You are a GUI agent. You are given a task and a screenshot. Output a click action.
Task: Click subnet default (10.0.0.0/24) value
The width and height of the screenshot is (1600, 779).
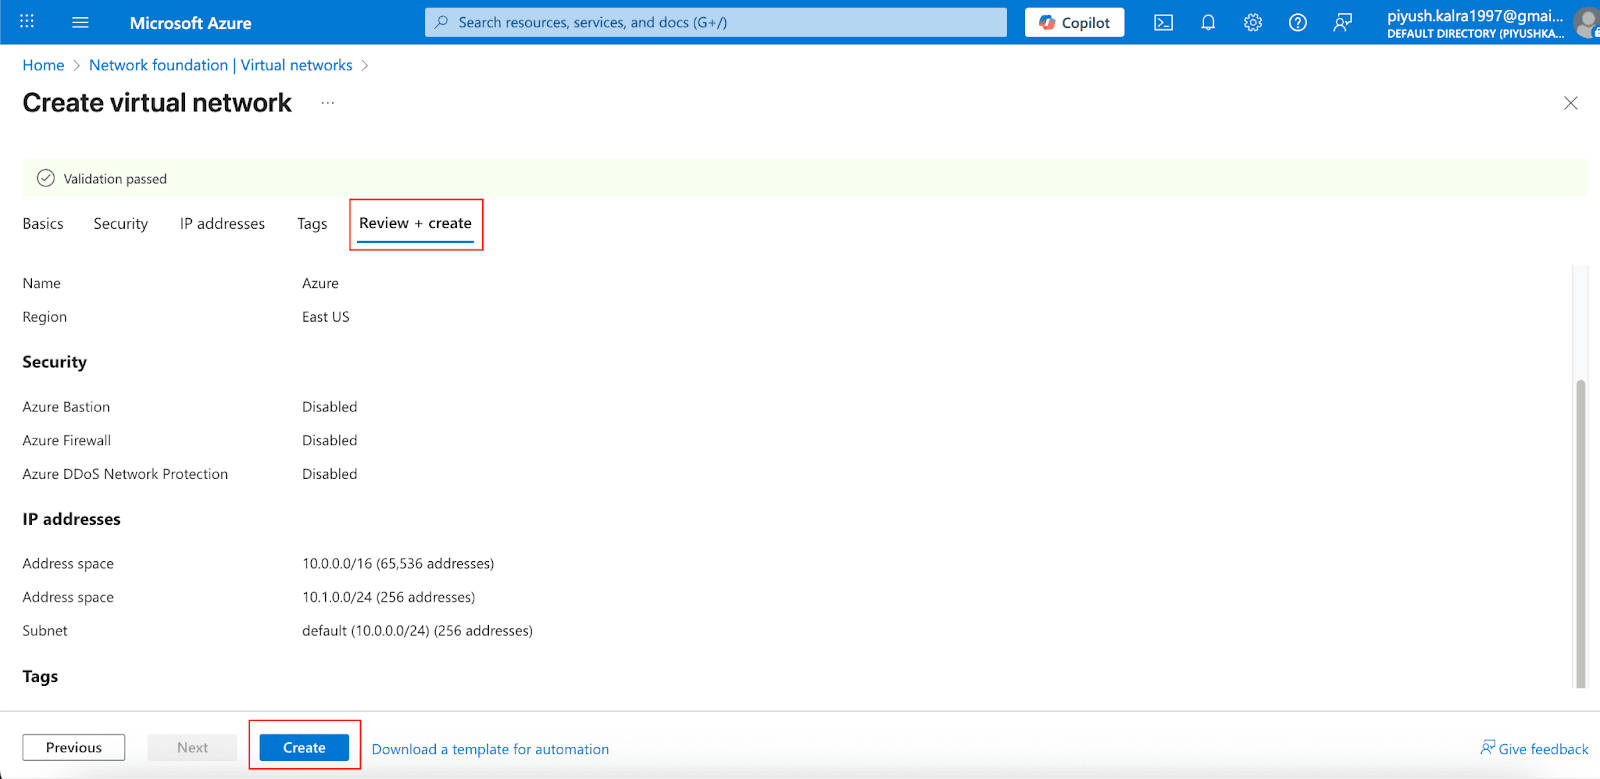pos(417,631)
